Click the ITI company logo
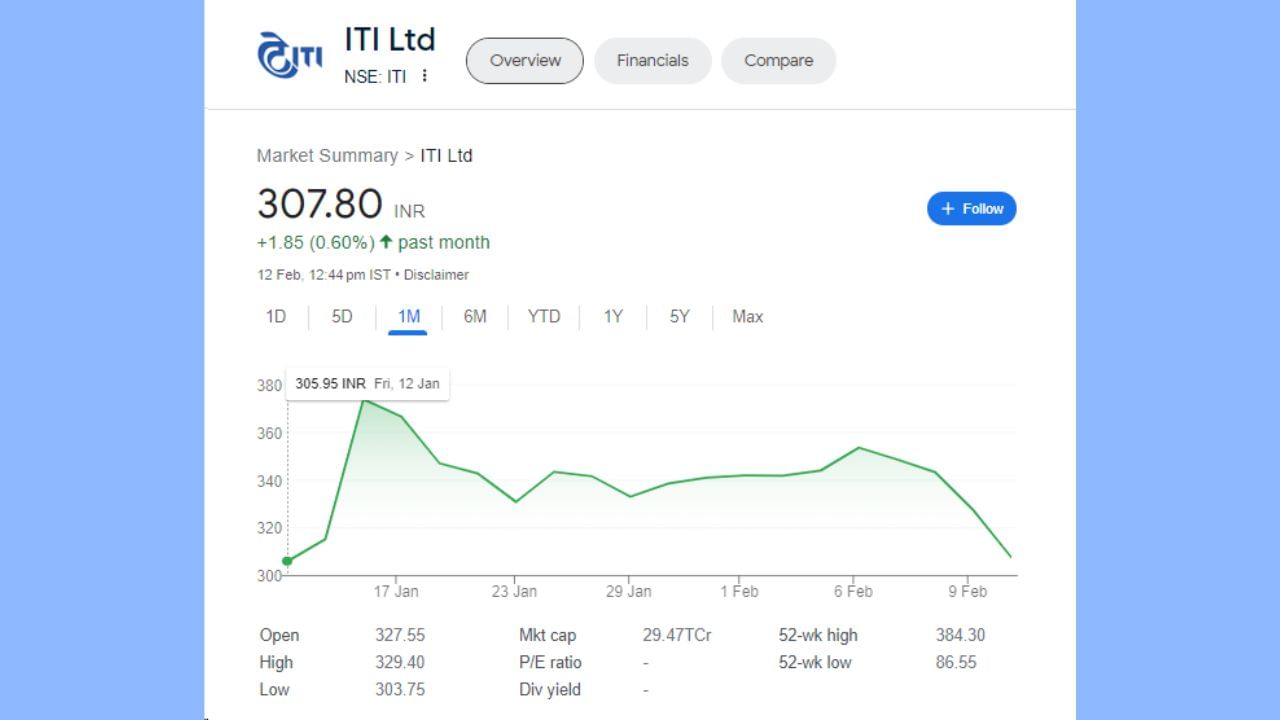Screen dimensions: 1280x720 click(x=290, y=55)
